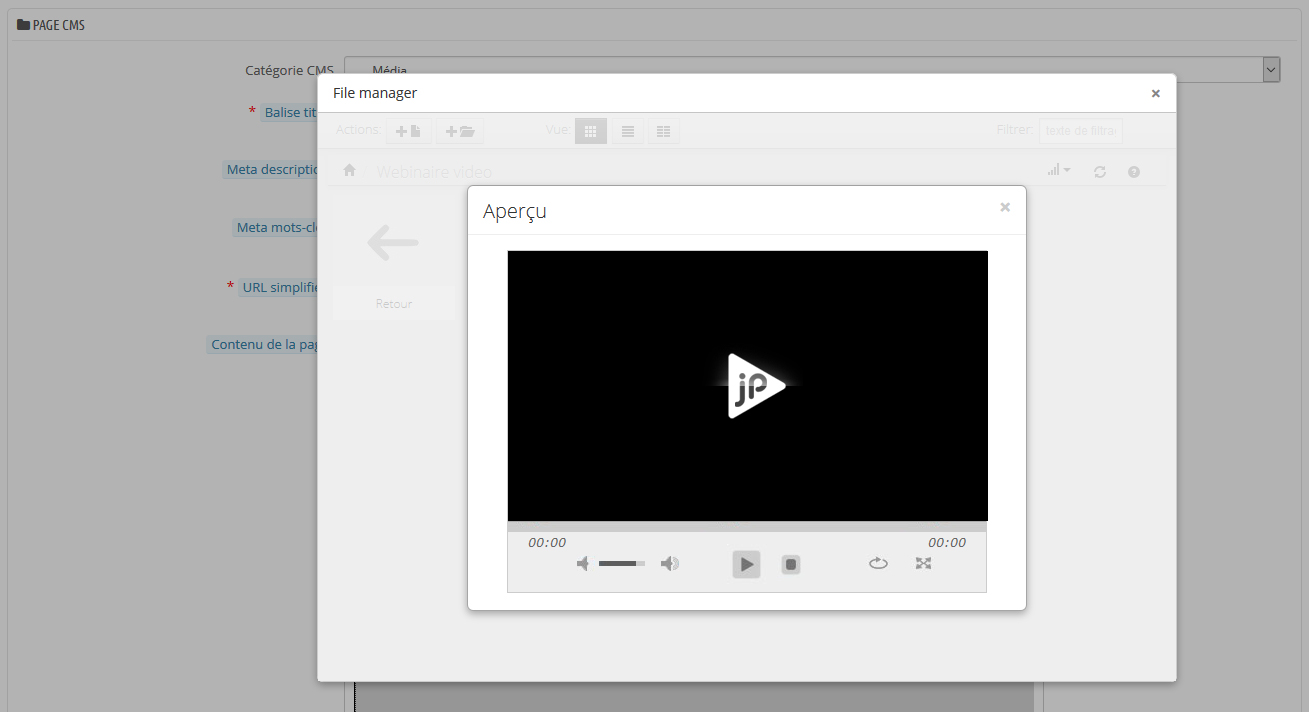Click the Aperçu dialog title
1309x712 pixels.
click(514, 211)
